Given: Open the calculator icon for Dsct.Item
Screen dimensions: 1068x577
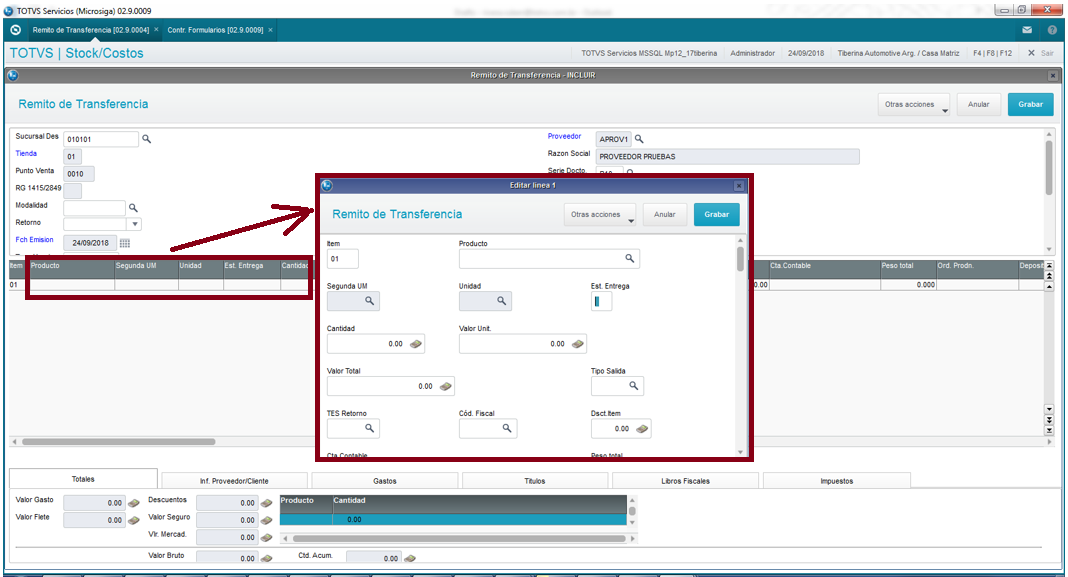Looking at the screenshot, I should pos(642,429).
